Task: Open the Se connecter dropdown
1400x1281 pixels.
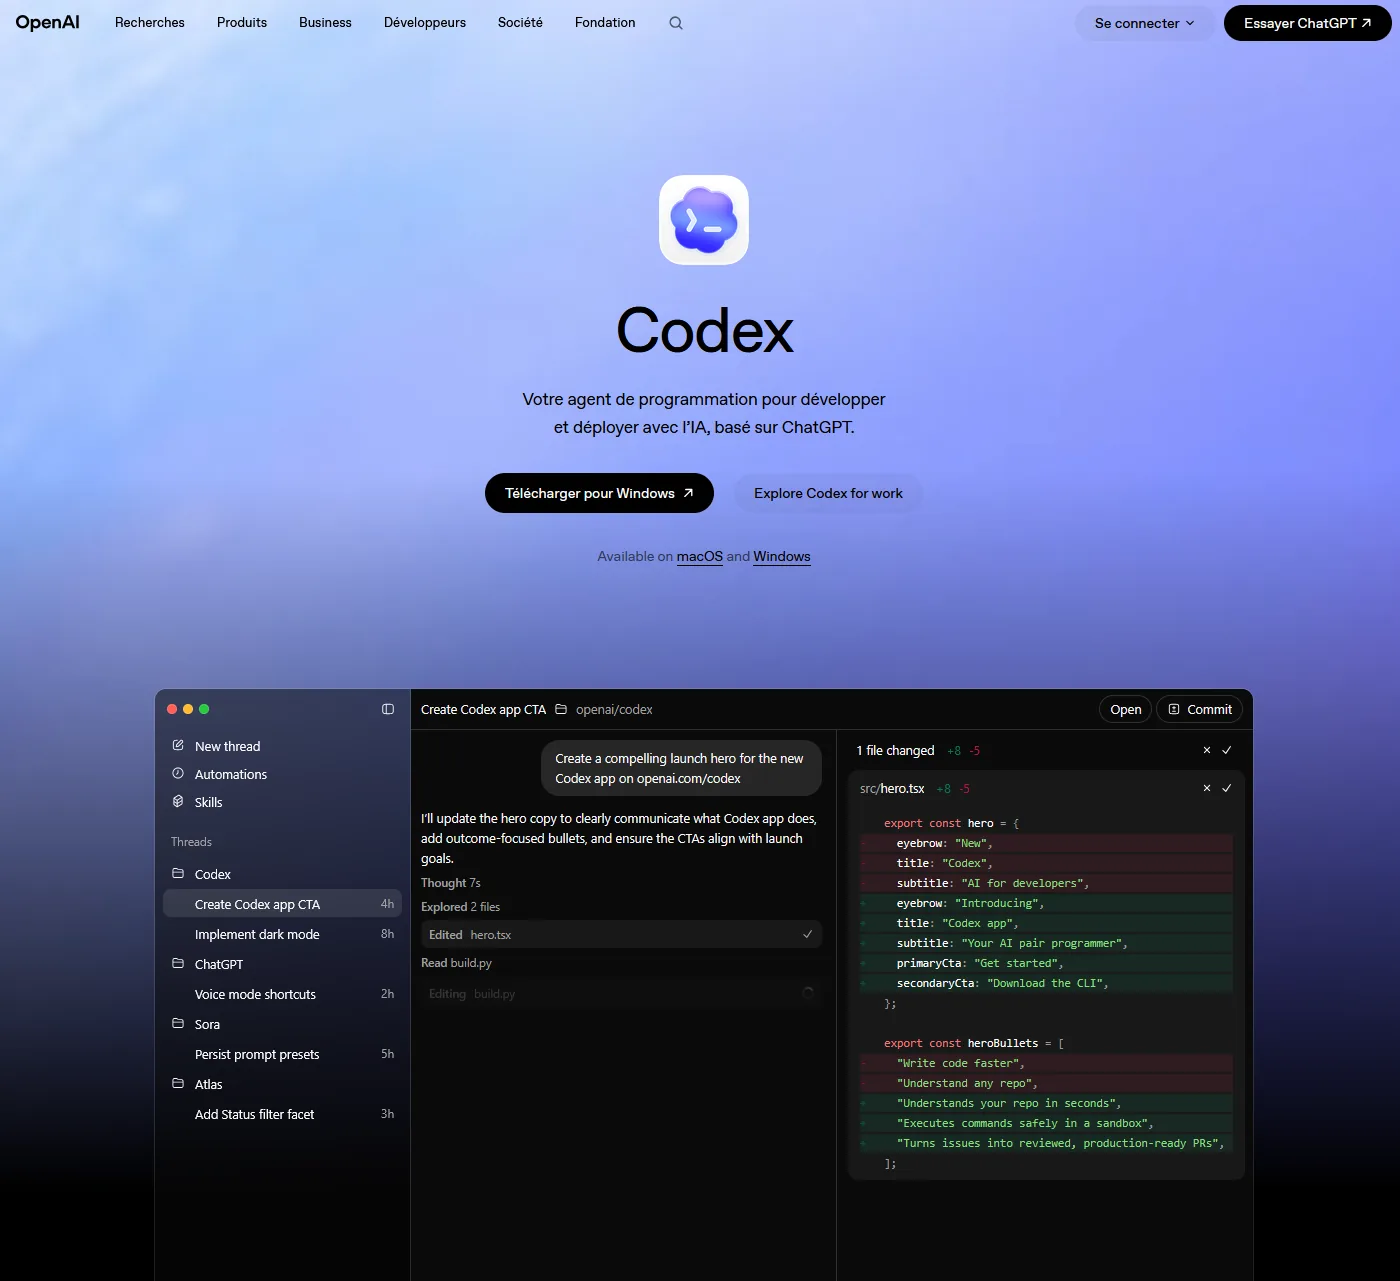Action: click(x=1145, y=23)
